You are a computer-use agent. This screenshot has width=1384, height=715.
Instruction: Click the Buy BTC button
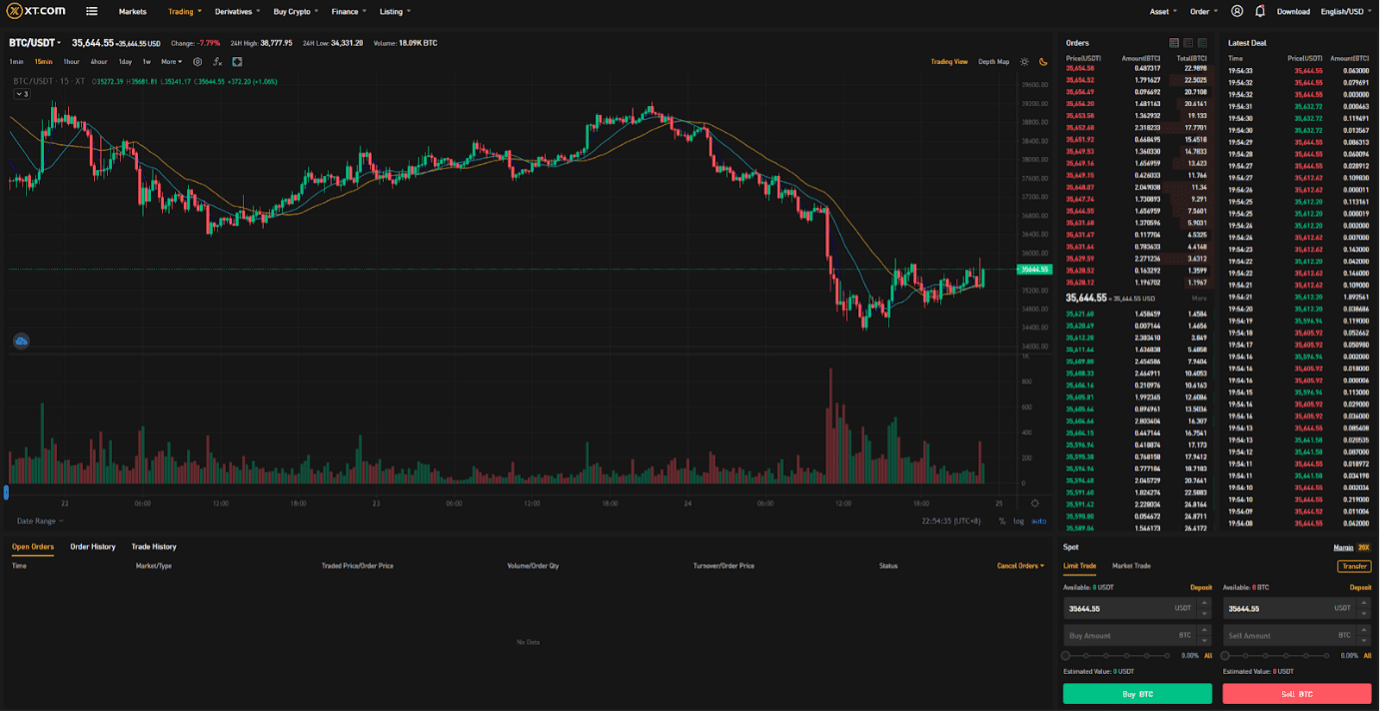[x=1136, y=693]
